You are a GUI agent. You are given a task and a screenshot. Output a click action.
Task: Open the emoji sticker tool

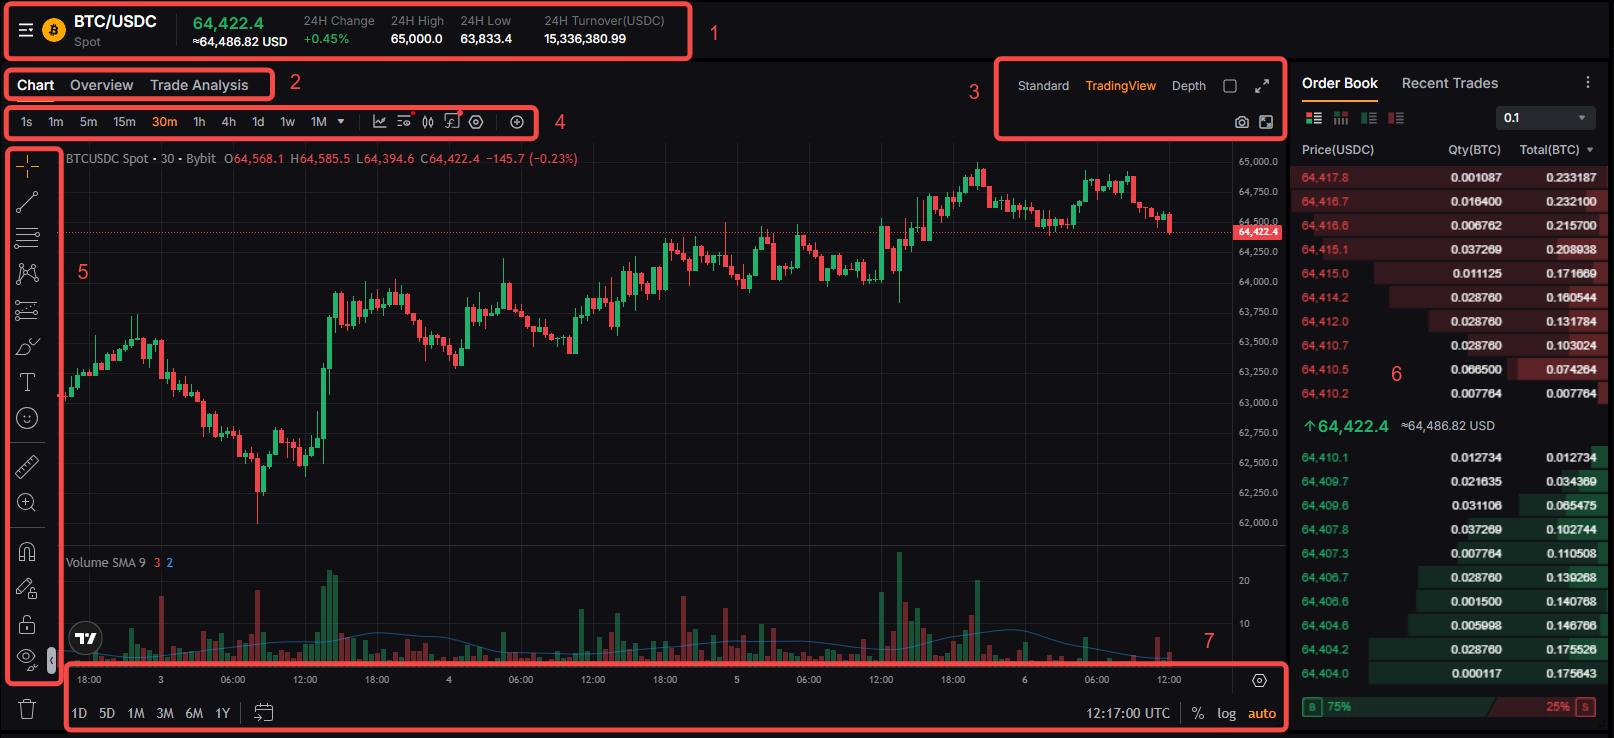pos(27,418)
